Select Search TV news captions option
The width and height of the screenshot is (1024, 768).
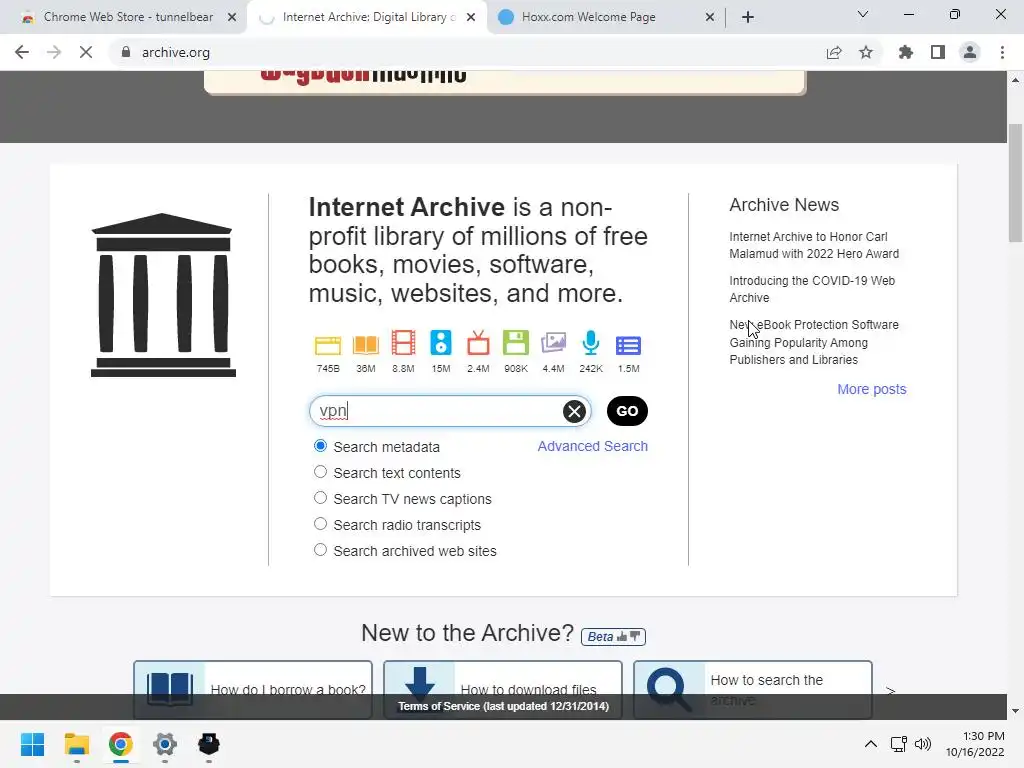(320, 498)
